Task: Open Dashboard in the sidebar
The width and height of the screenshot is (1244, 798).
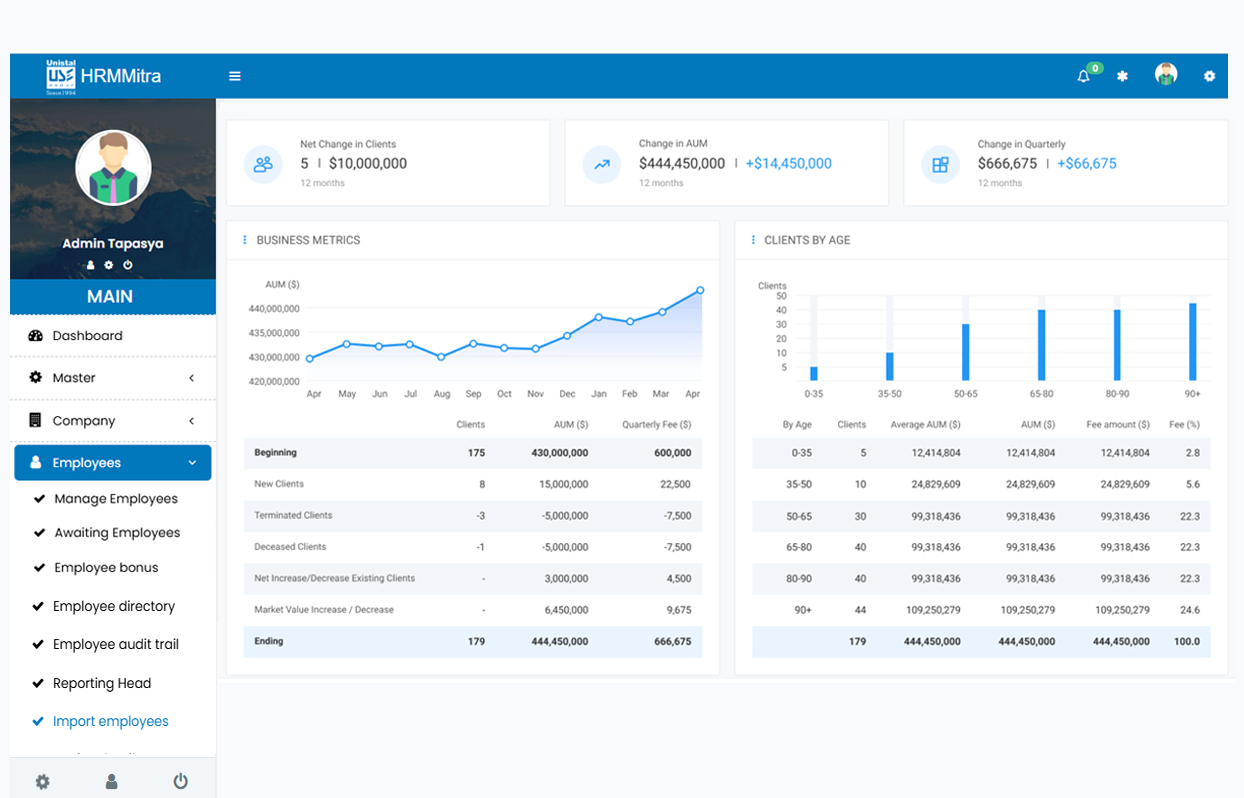Action: tap(113, 336)
